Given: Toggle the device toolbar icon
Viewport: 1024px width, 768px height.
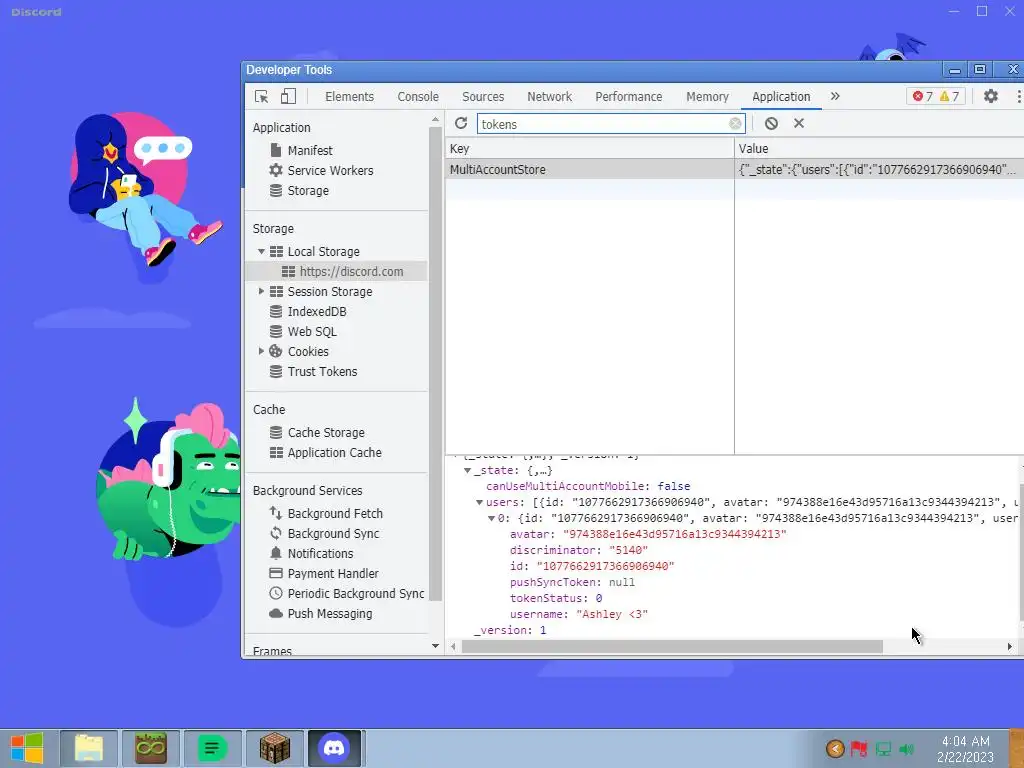Looking at the screenshot, I should click(x=288, y=97).
